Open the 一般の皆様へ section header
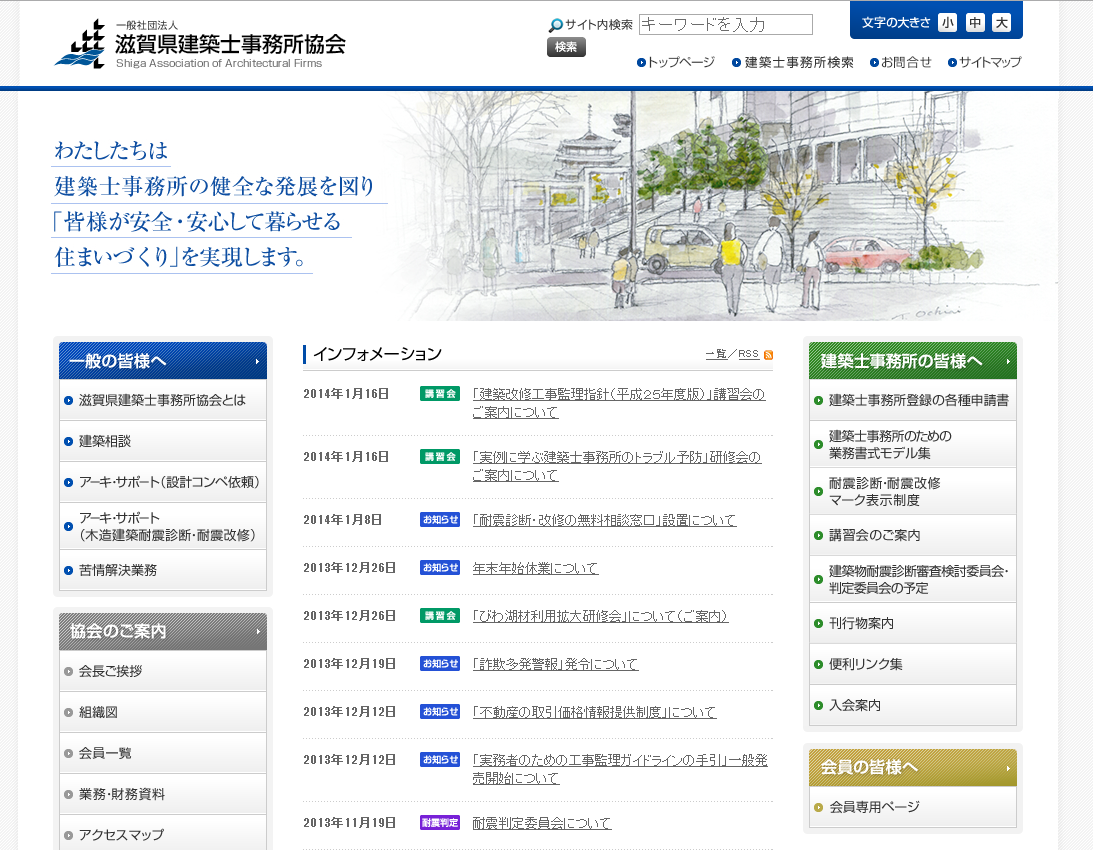Image resolution: width=1093 pixels, height=850 pixels. 163,361
